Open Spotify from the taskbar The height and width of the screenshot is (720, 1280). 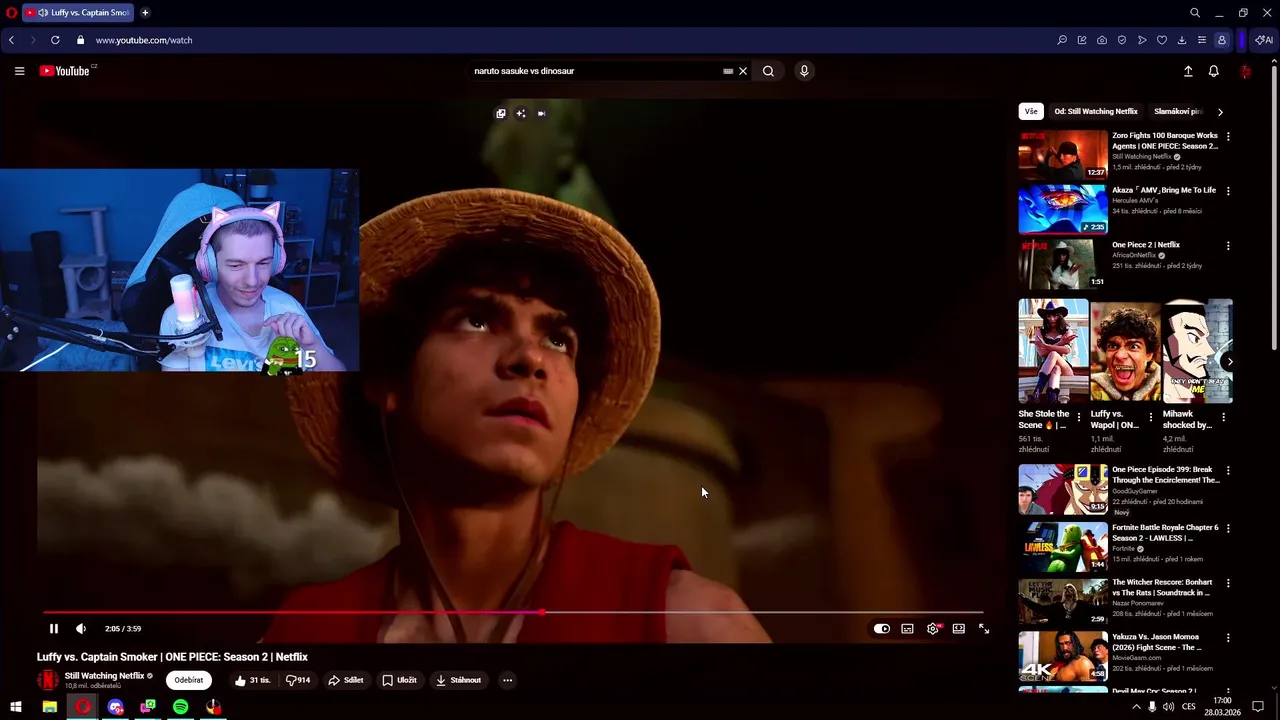[x=180, y=707]
